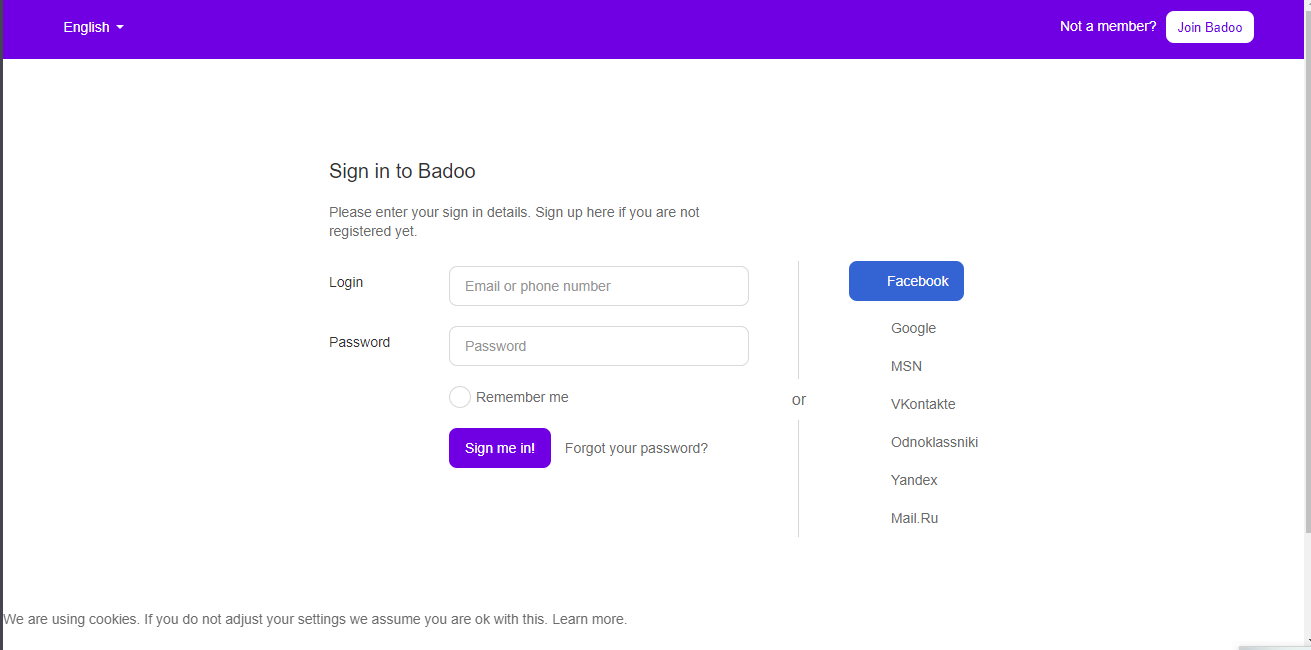Tick the Remember me checkbox circle
This screenshot has width=1311, height=650.
(x=460, y=397)
